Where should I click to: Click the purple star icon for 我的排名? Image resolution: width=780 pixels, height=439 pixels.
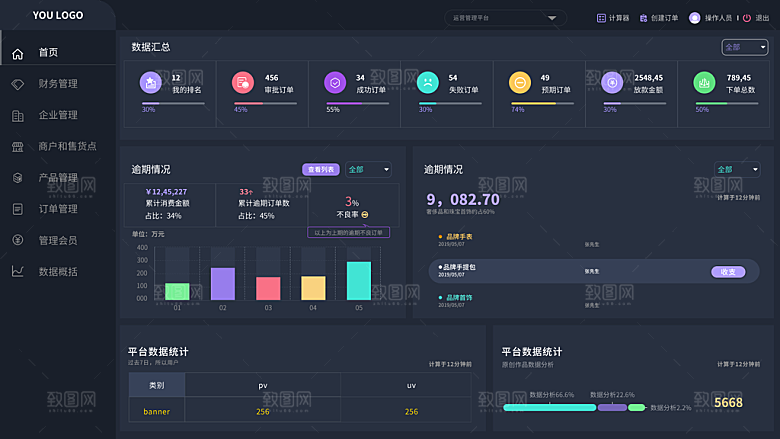point(150,83)
